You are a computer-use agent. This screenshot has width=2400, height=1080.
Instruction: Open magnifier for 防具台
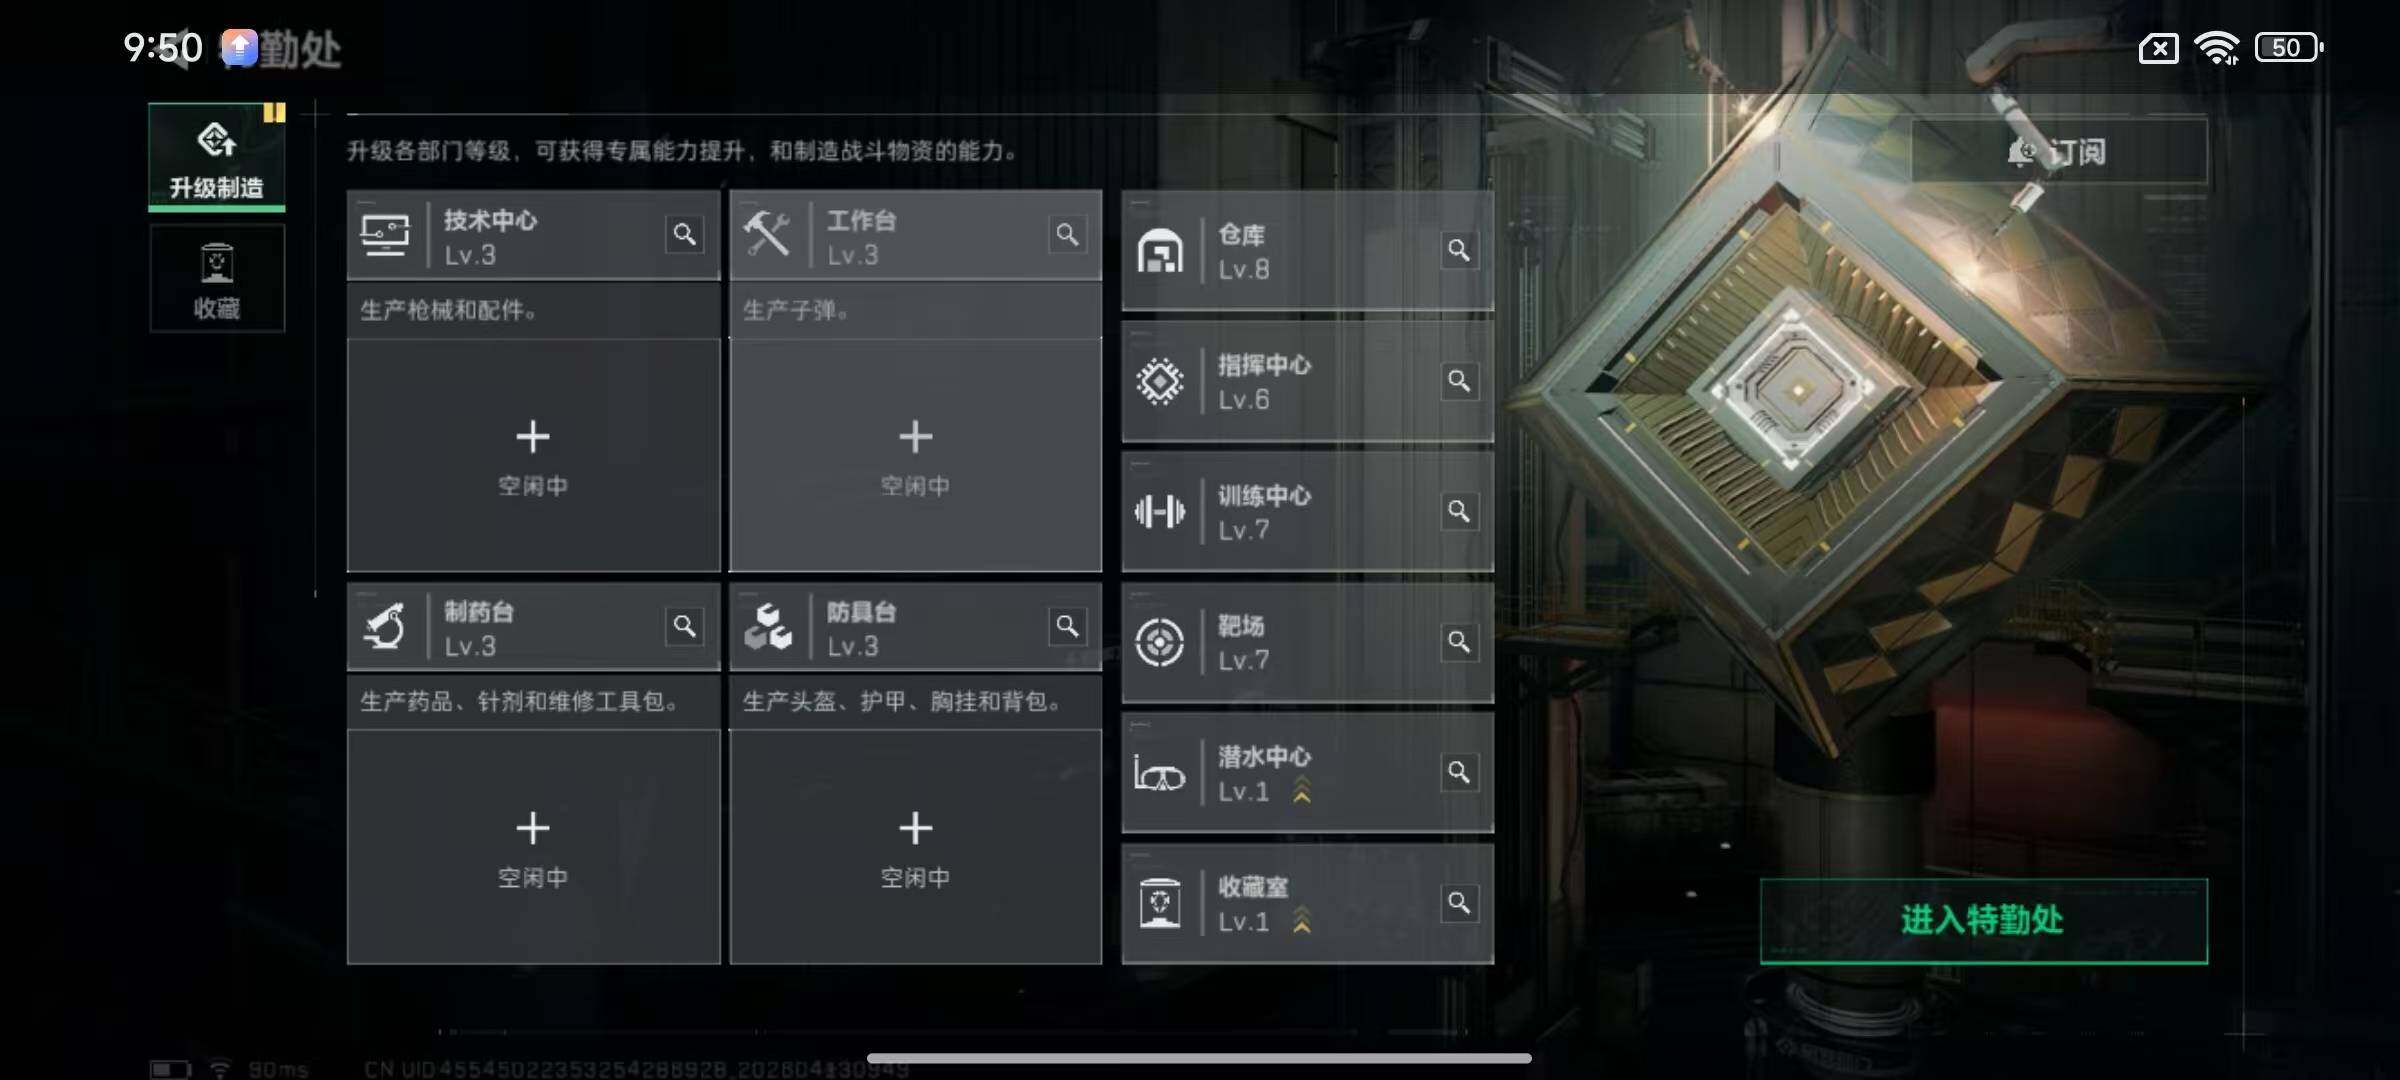pyautogui.click(x=1067, y=627)
